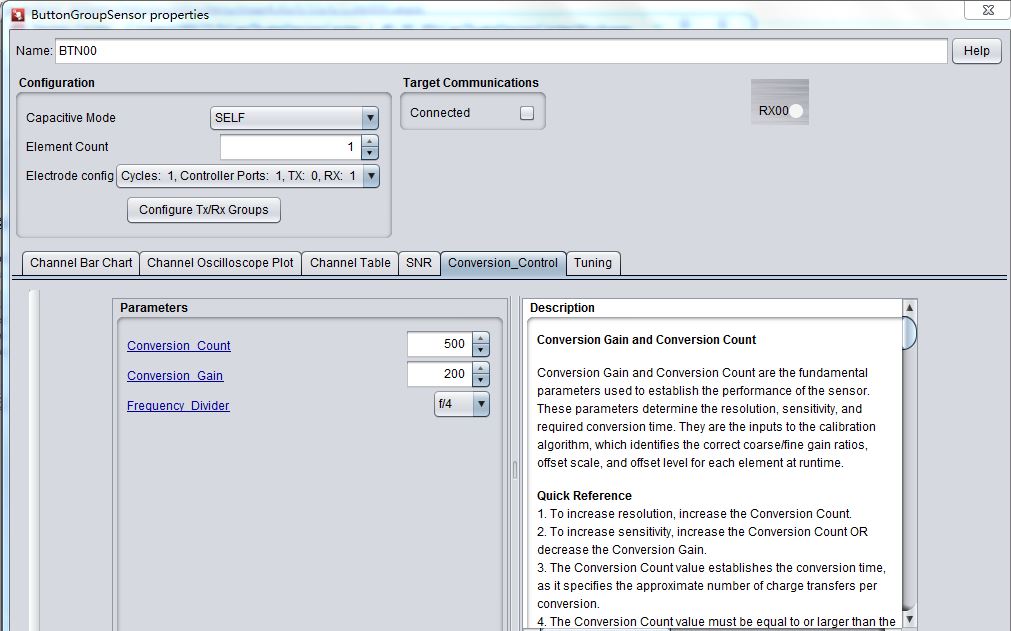Image resolution: width=1011 pixels, height=631 pixels.
Task: Open the Conversion_Gain link
Action: click(x=175, y=376)
